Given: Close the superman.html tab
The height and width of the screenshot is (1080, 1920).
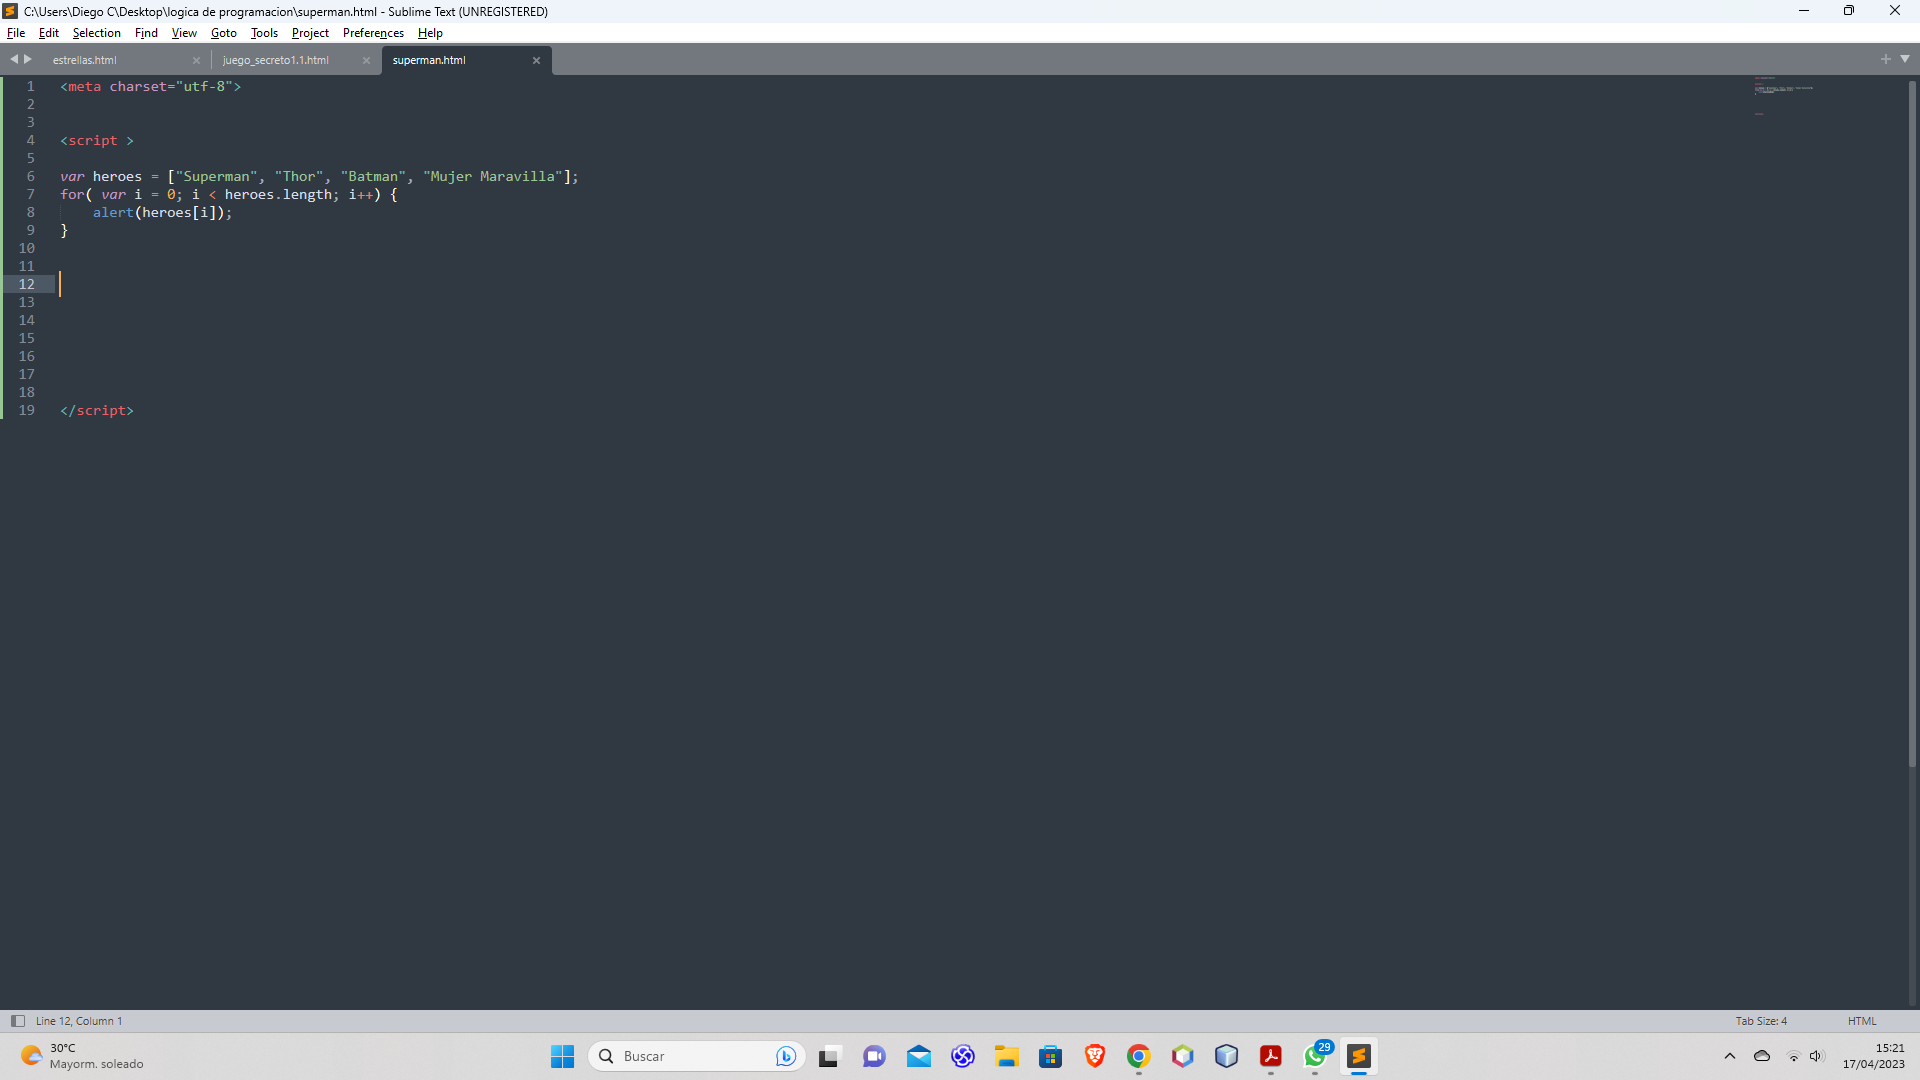Looking at the screenshot, I should (x=536, y=61).
